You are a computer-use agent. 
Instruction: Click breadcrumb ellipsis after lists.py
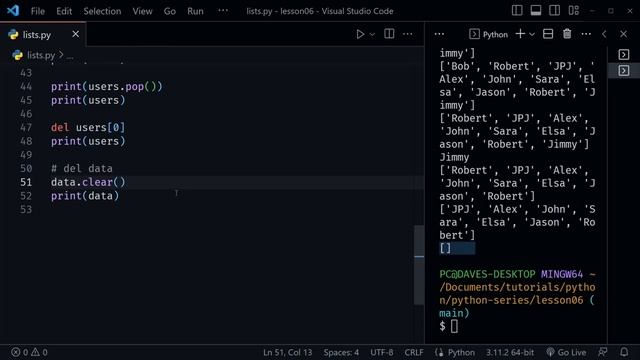click(70, 56)
